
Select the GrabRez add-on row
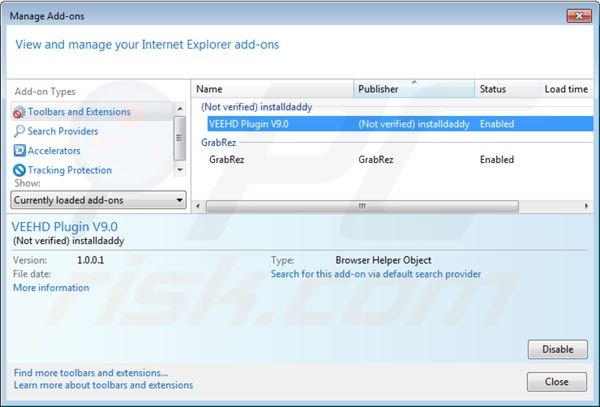click(x=400, y=160)
